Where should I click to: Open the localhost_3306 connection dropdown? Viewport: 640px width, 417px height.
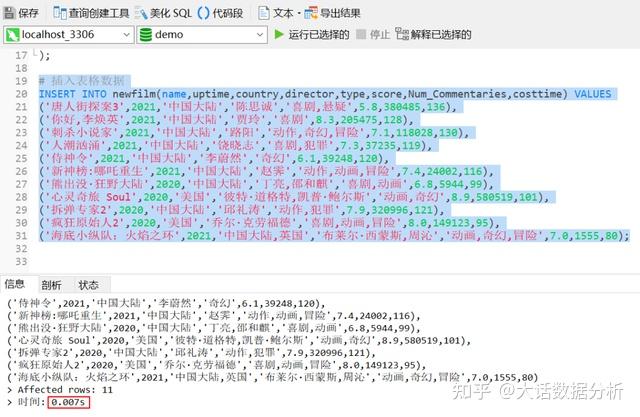(x=126, y=35)
